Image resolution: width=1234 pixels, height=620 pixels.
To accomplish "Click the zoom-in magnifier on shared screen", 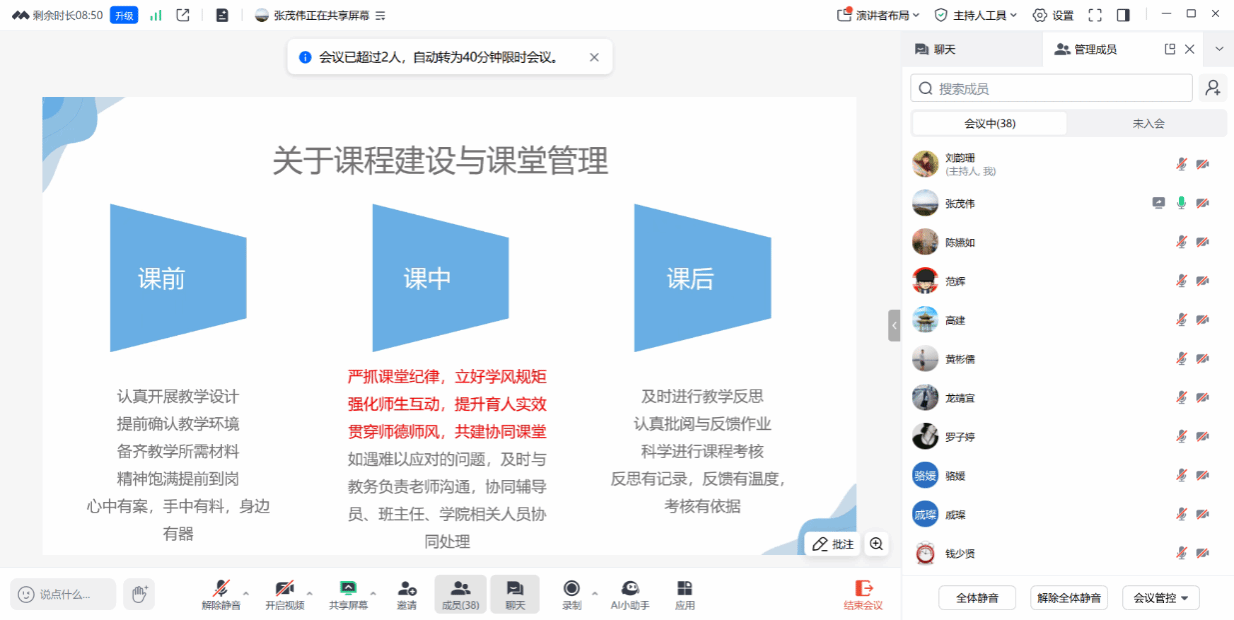I will pos(876,544).
